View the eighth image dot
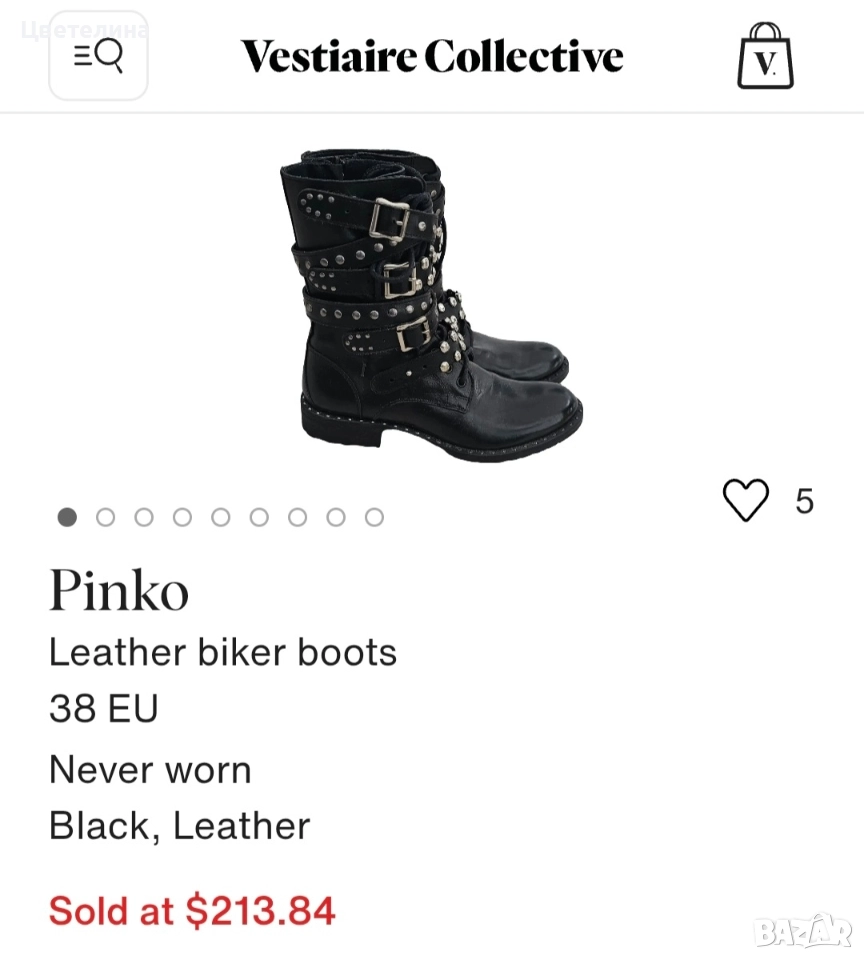864x960 pixels. pyautogui.click(x=336, y=517)
